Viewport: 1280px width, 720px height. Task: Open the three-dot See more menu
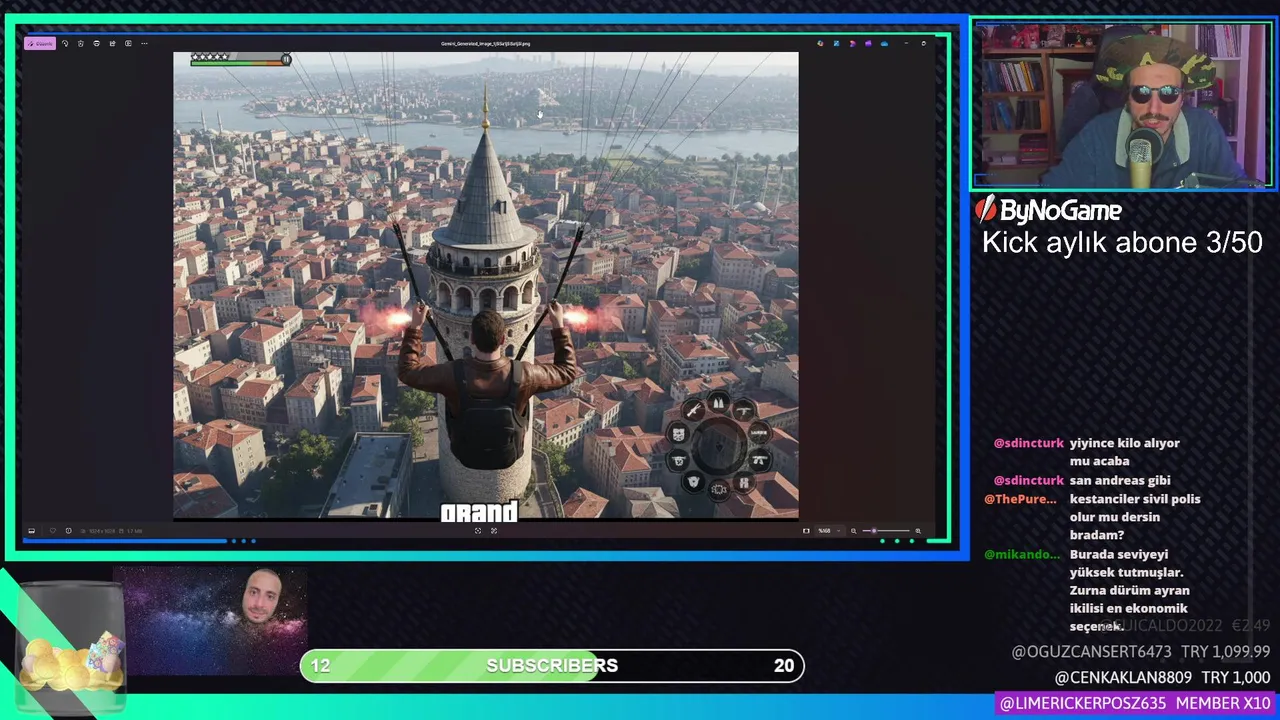(144, 44)
